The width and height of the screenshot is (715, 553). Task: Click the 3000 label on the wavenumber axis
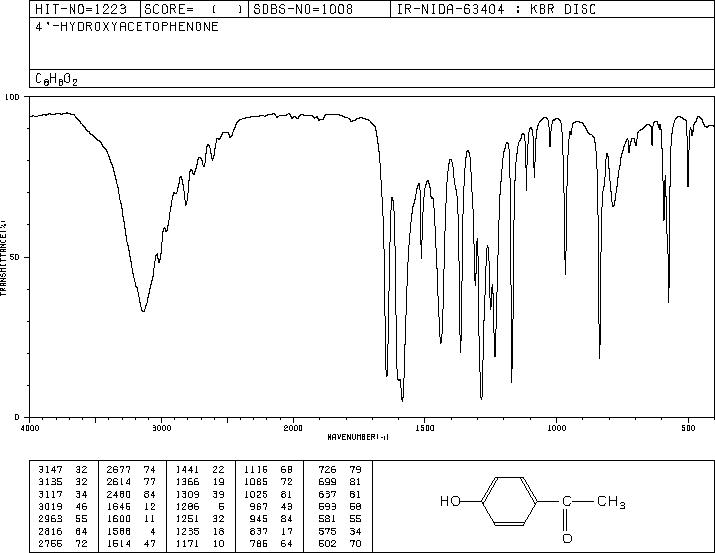point(162,428)
